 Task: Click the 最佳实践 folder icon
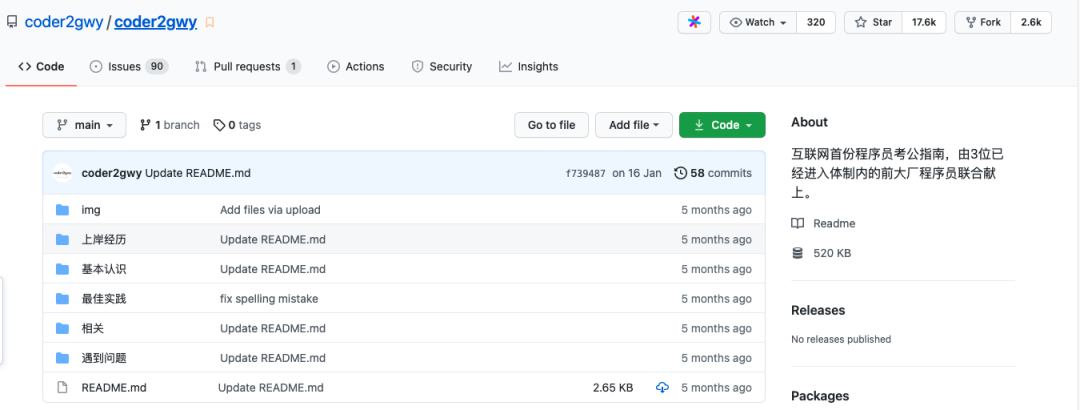coord(63,298)
